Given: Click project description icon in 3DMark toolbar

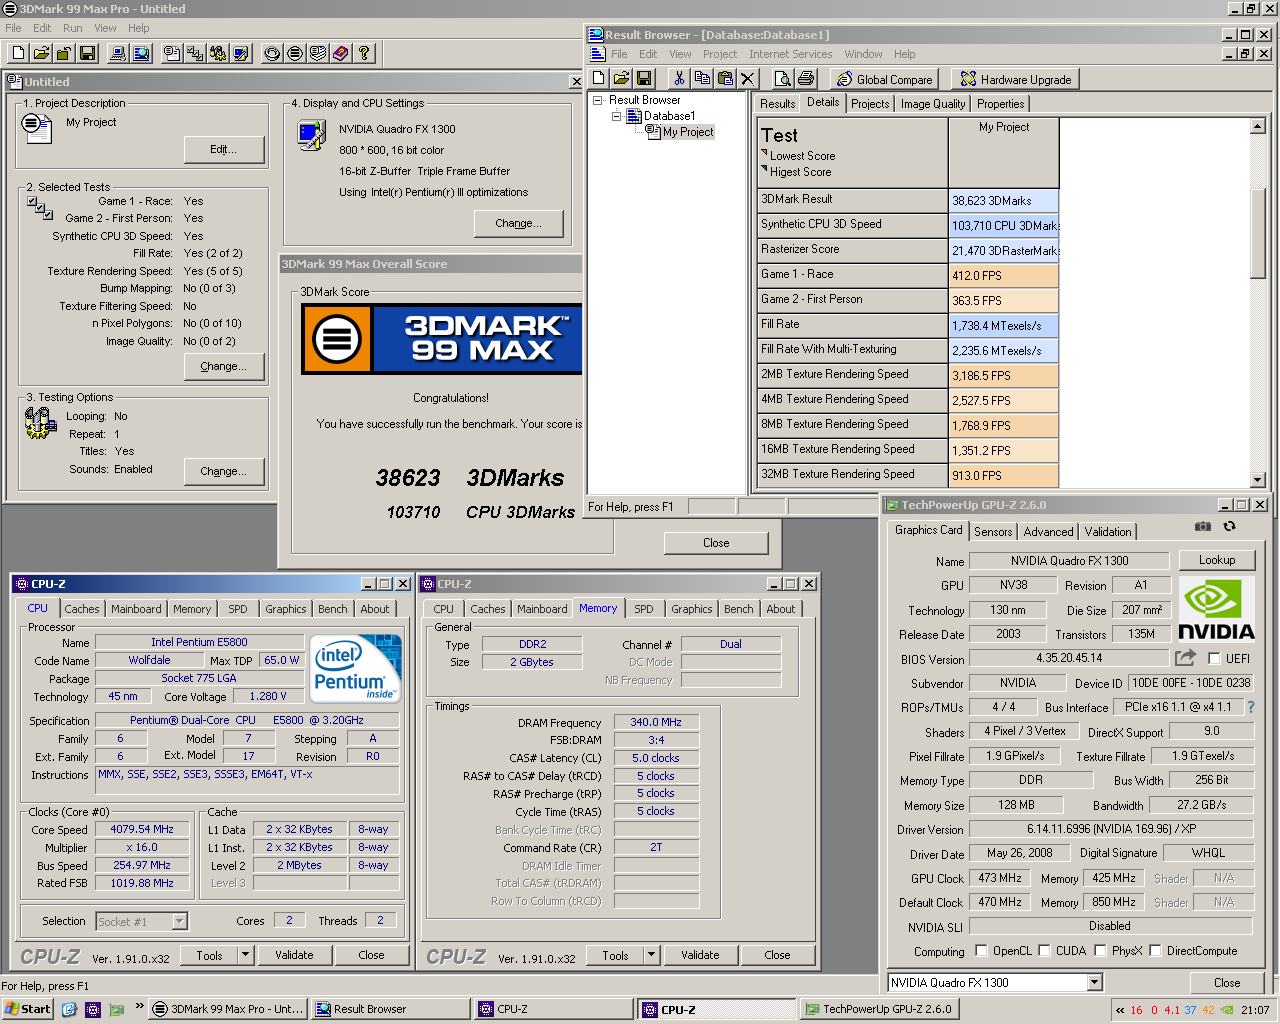Looking at the screenshot, I should (x=172, y=53).
